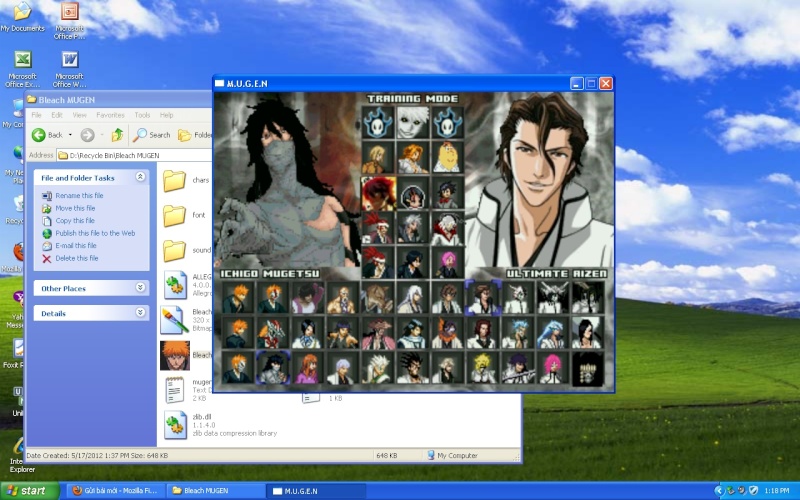Click the Windows start button
This screenshot has width=800, height=500.
[30, 491]
